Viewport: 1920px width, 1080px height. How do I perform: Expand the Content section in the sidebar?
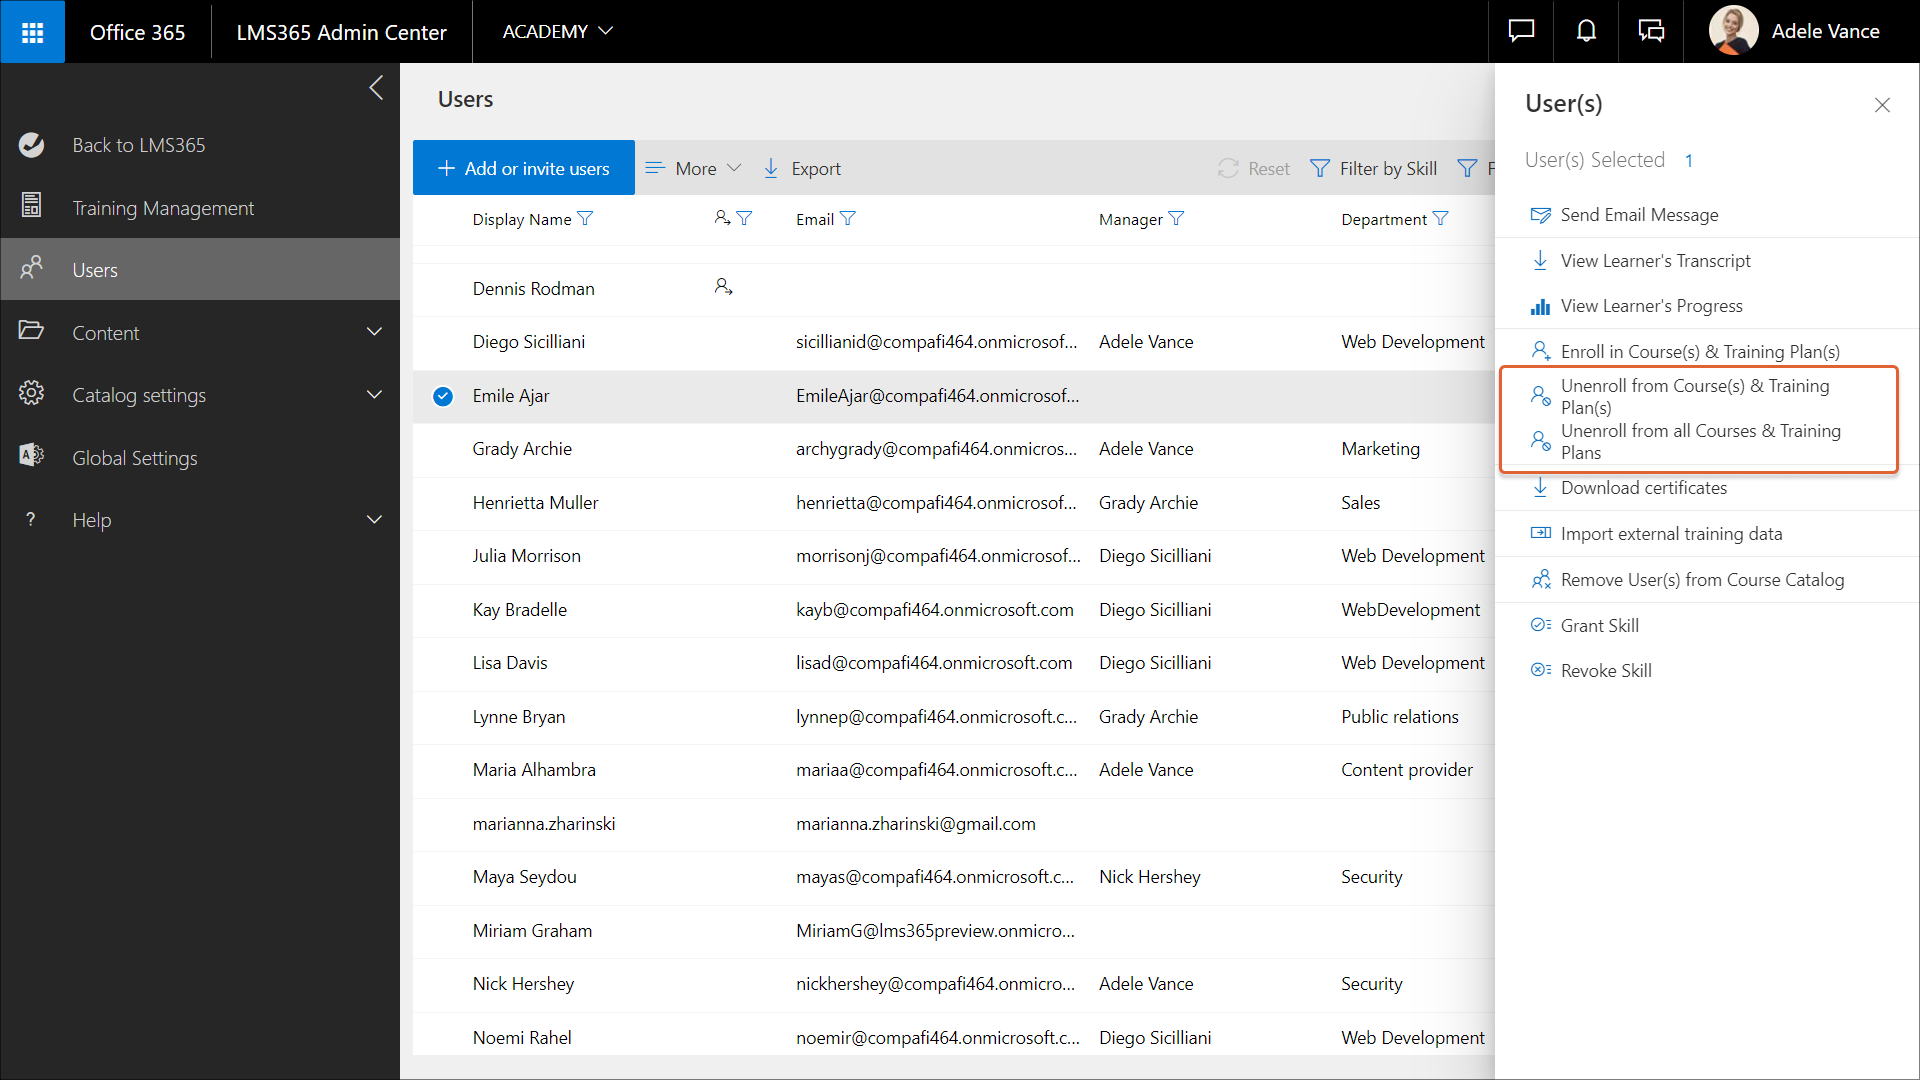[374, 332]
